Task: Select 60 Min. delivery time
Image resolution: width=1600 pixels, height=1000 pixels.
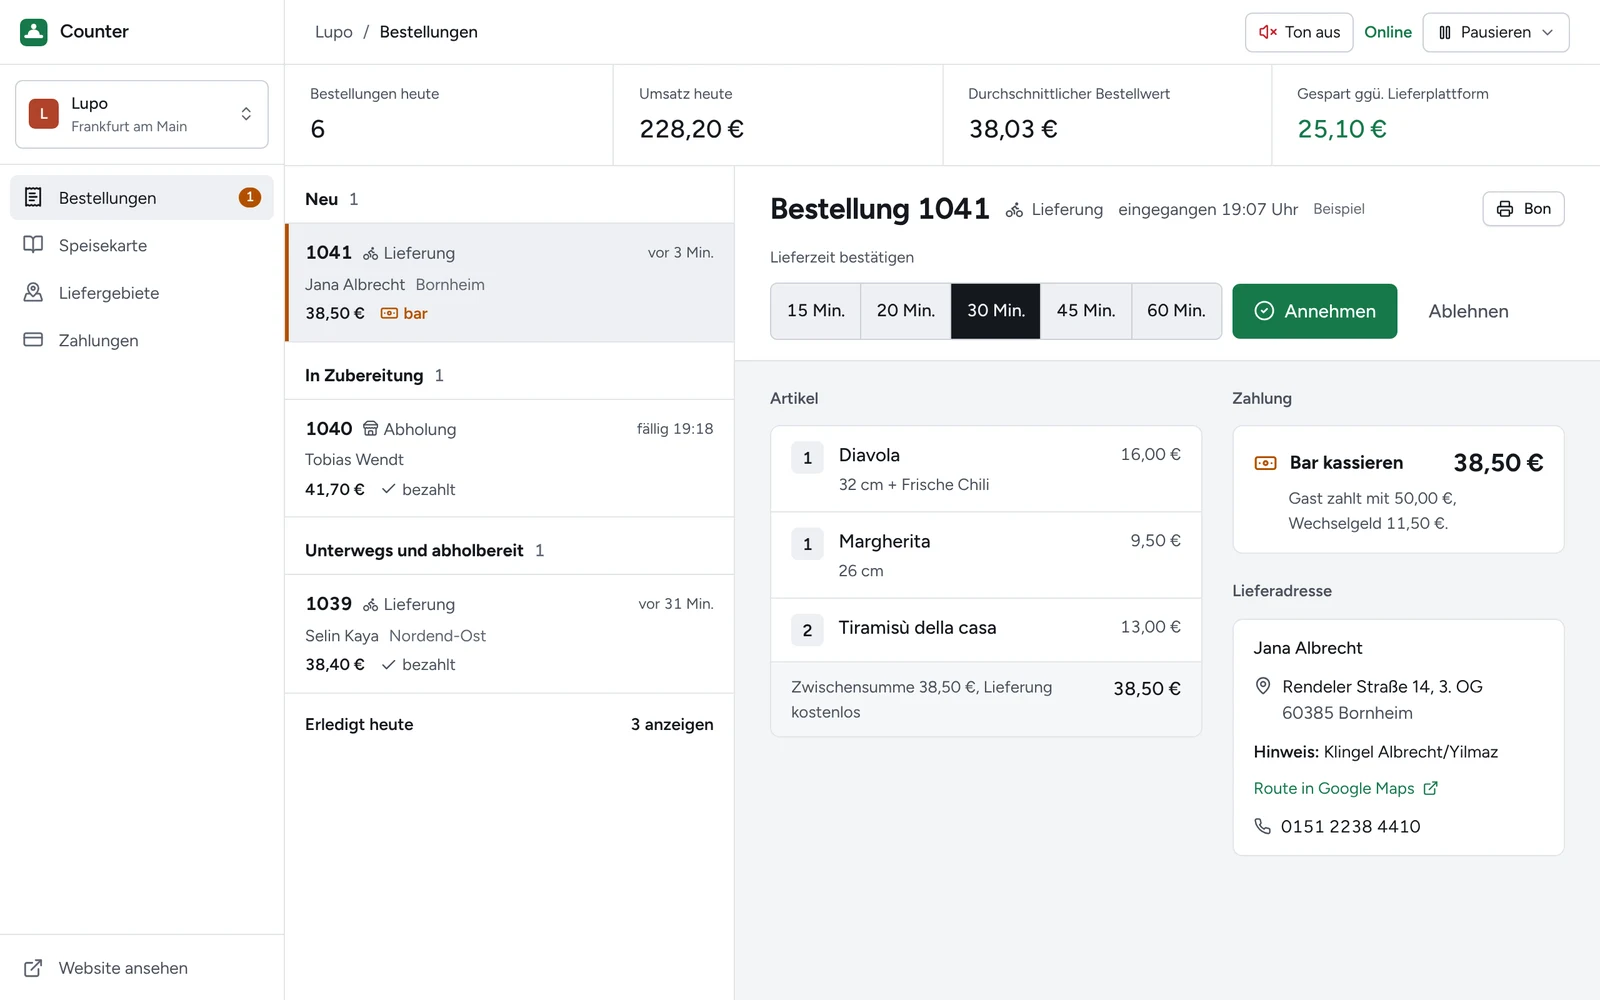Action: pyautogui.click(x=1177, y=311)
